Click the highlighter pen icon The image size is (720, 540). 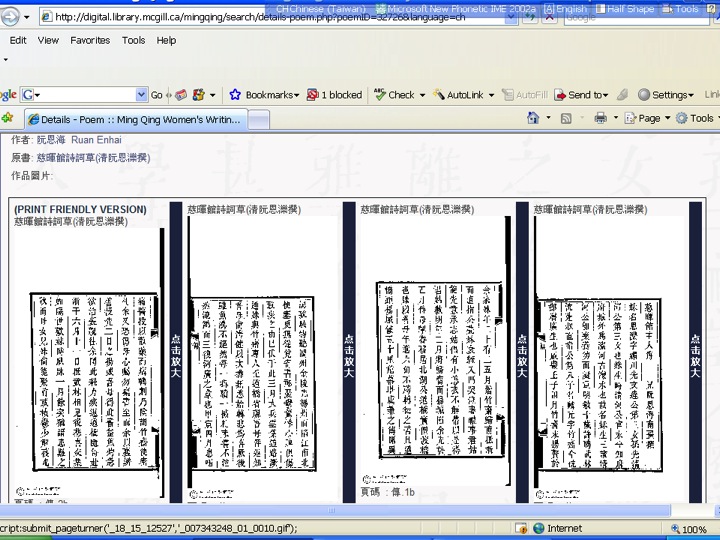pos(622,95)
